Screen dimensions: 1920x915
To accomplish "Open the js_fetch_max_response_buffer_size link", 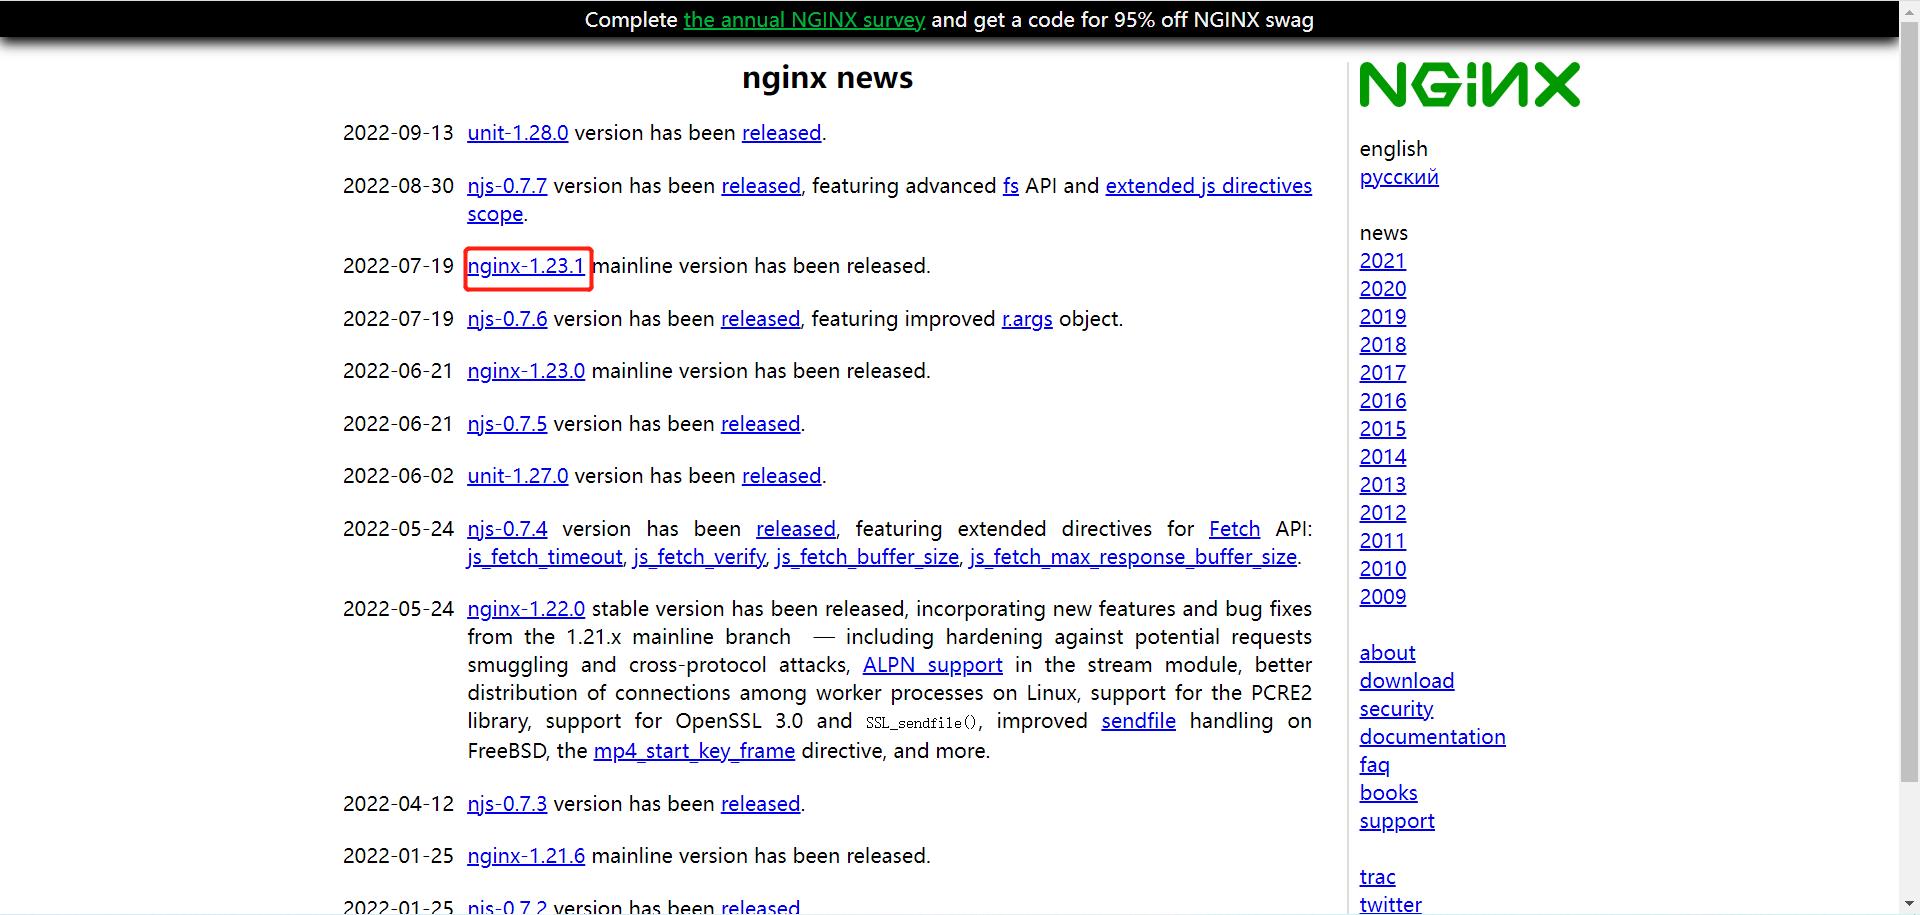I will pyautogui.click(x=1133, y=557).
